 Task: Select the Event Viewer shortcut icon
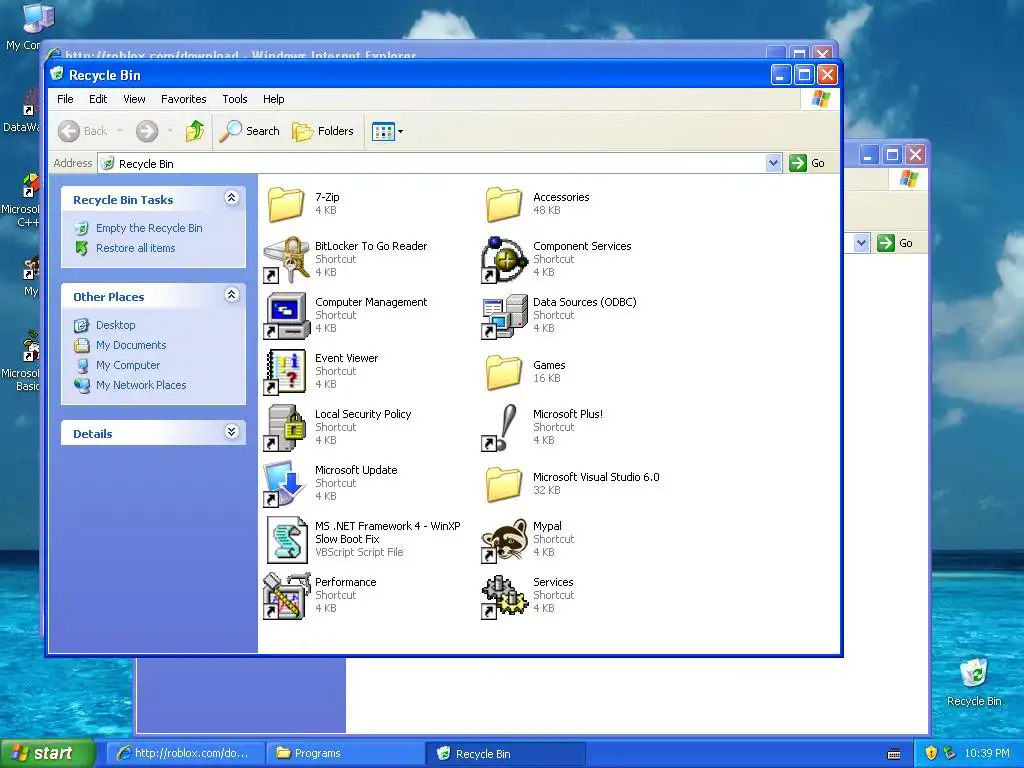[x=286, y=372]
